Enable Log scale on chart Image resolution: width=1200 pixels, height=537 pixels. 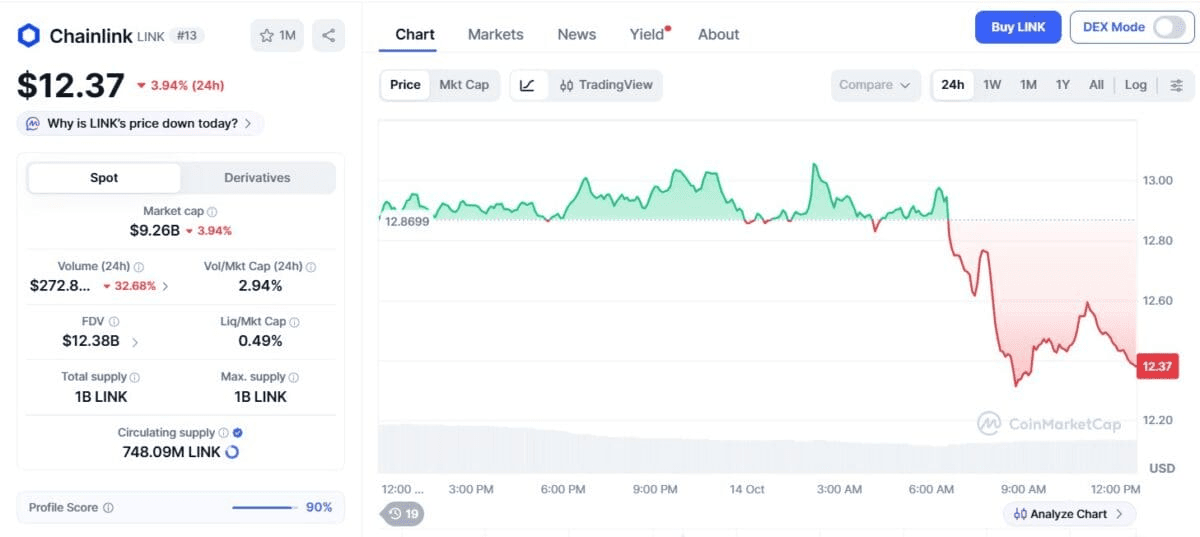1136,85
